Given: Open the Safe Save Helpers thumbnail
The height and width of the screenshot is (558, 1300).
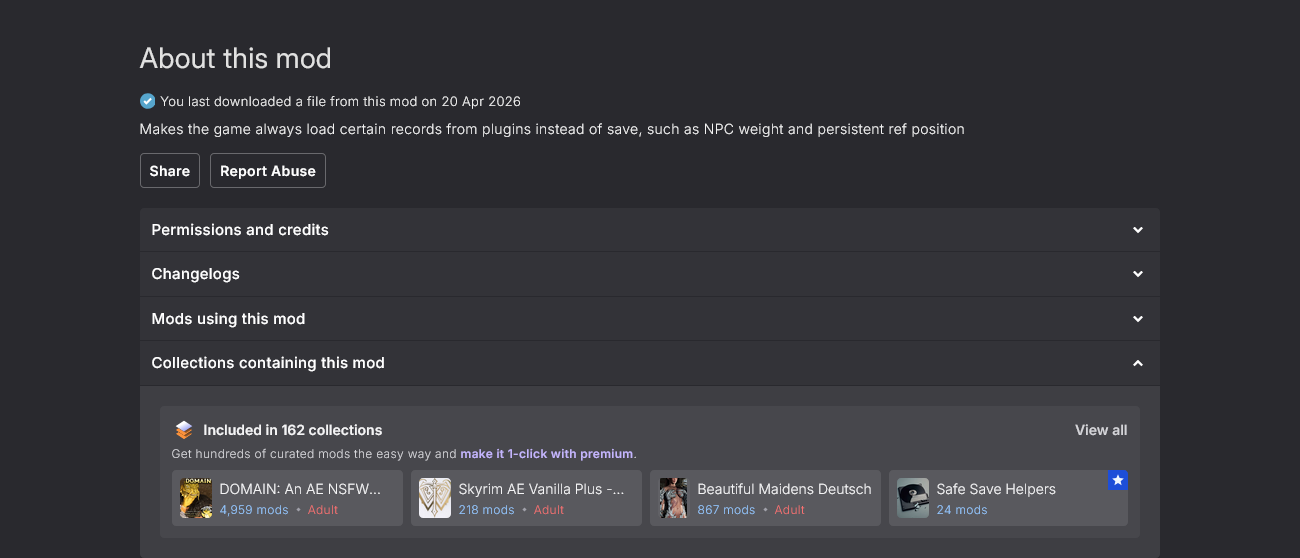Looking at the screenshot, I should 913,498.
